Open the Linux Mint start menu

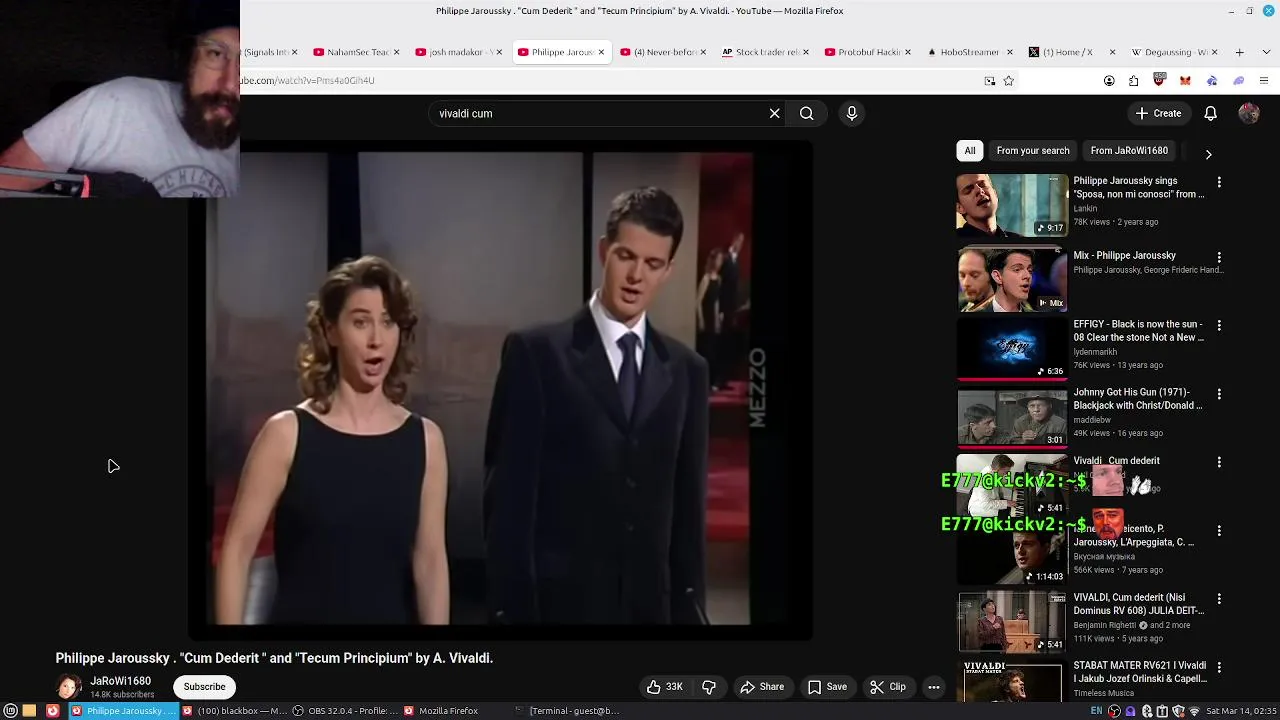11,711
